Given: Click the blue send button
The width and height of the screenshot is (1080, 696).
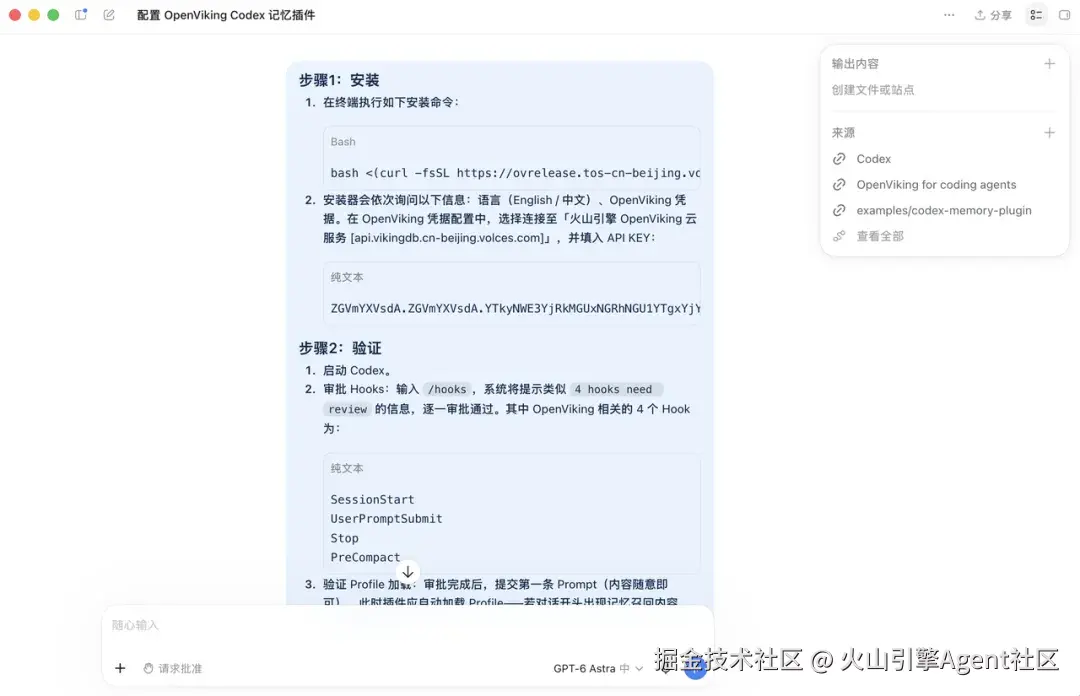Looking at the screenshot, I should coord(696,667).
